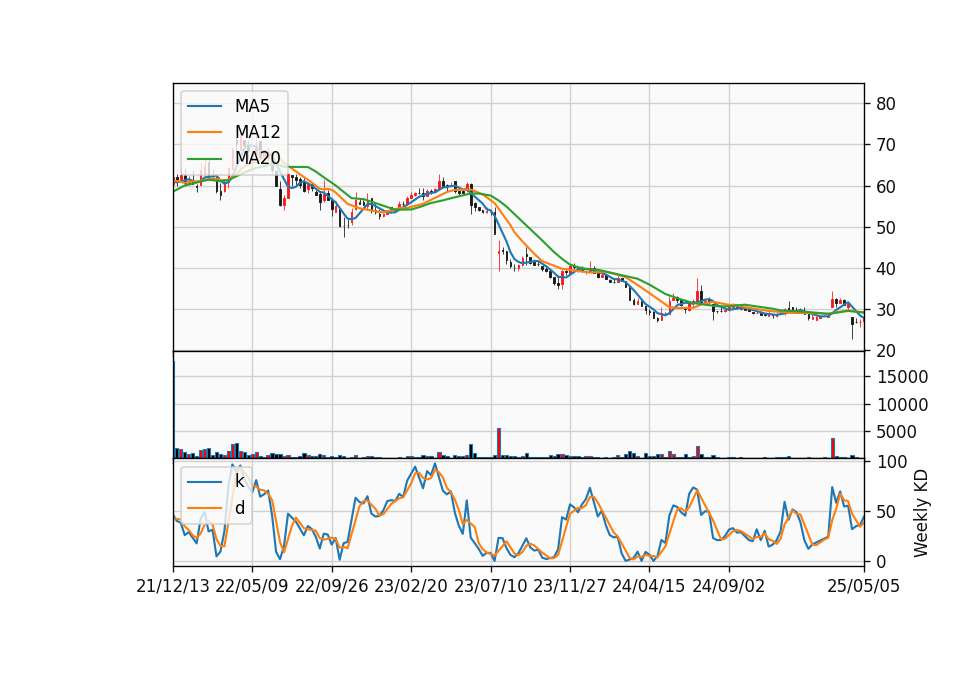The height and width of the screenshot is (690, 960).
Task: Click the 22/05/09 date label
Action: [252, 586]
